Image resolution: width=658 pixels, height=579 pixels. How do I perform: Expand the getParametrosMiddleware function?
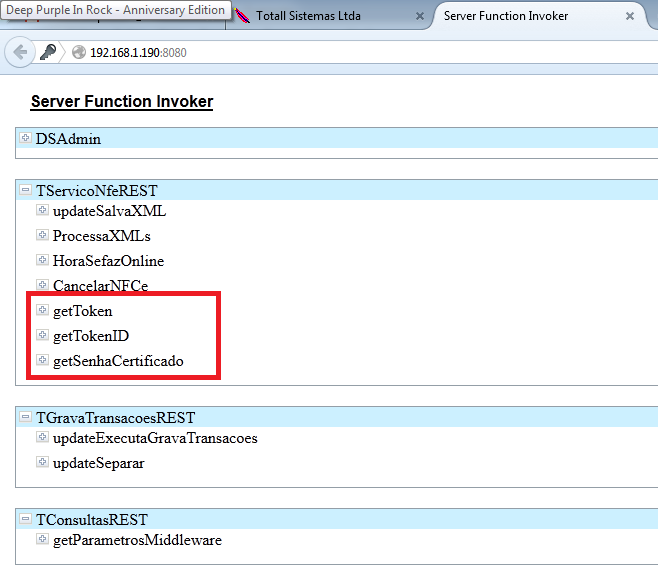(x=42, y=539)
